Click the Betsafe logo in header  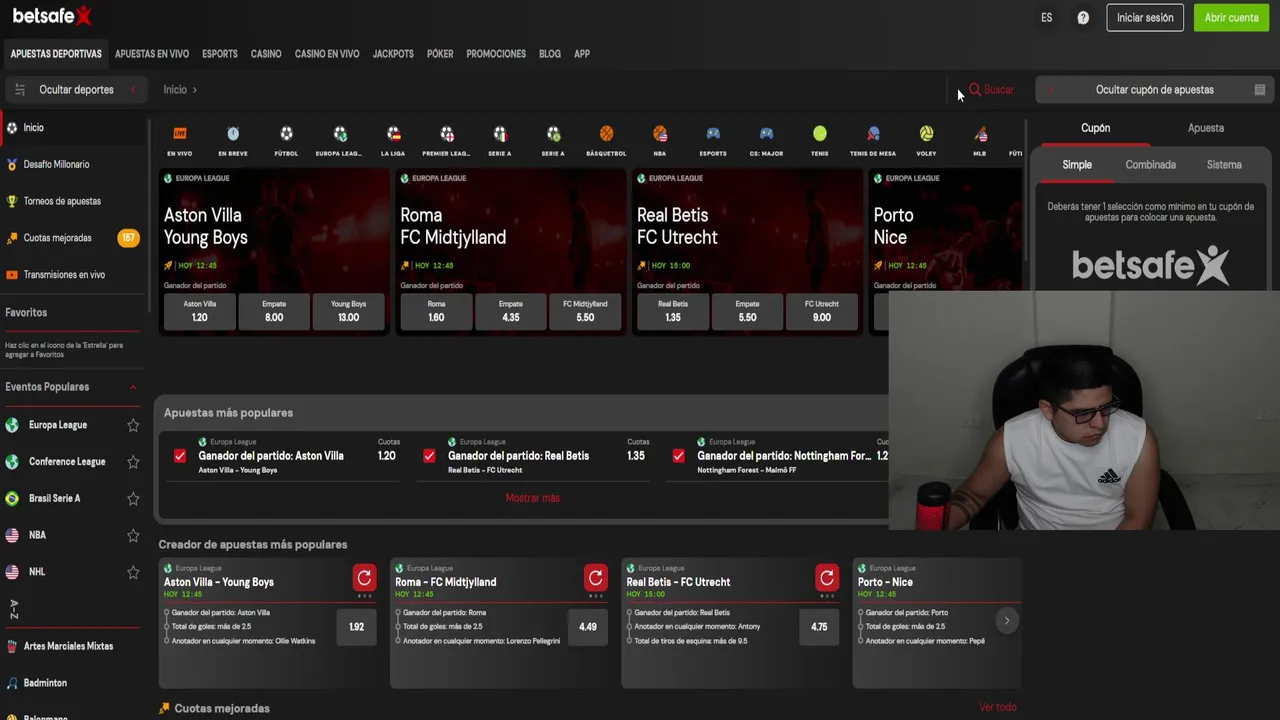pyautogui.click(x=52, y=16)
